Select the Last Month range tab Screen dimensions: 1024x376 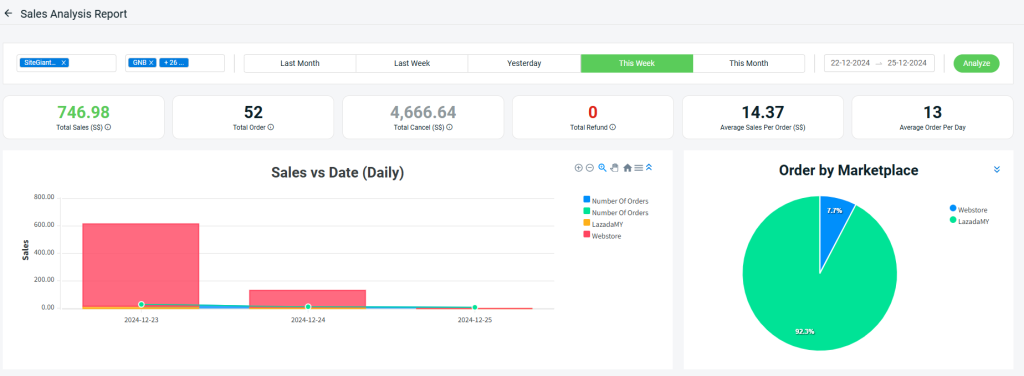300,63
